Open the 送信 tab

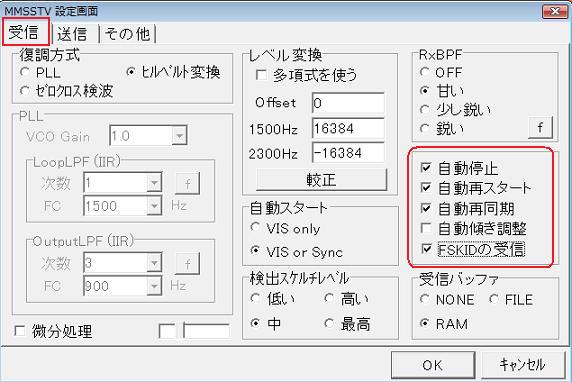pyautogui.click(x=73, y=34)
